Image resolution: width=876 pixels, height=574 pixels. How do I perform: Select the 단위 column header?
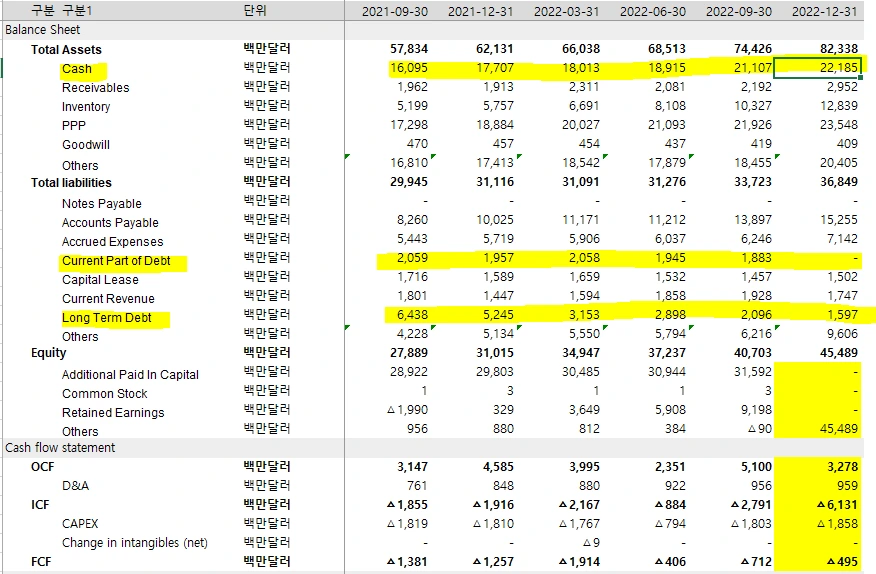coord(255,11)
